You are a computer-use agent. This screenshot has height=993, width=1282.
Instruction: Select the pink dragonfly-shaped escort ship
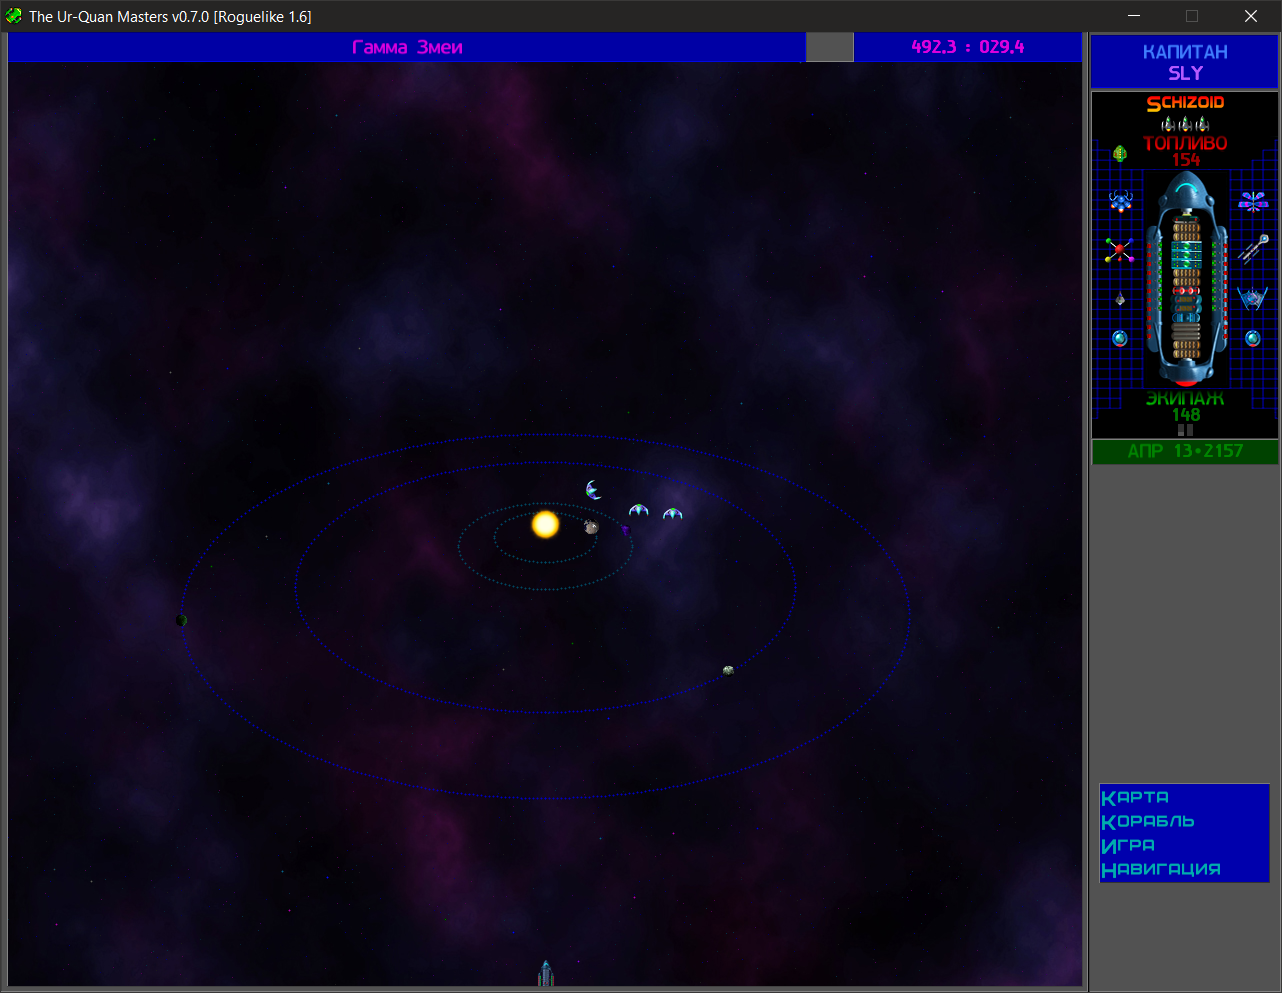1253,201
